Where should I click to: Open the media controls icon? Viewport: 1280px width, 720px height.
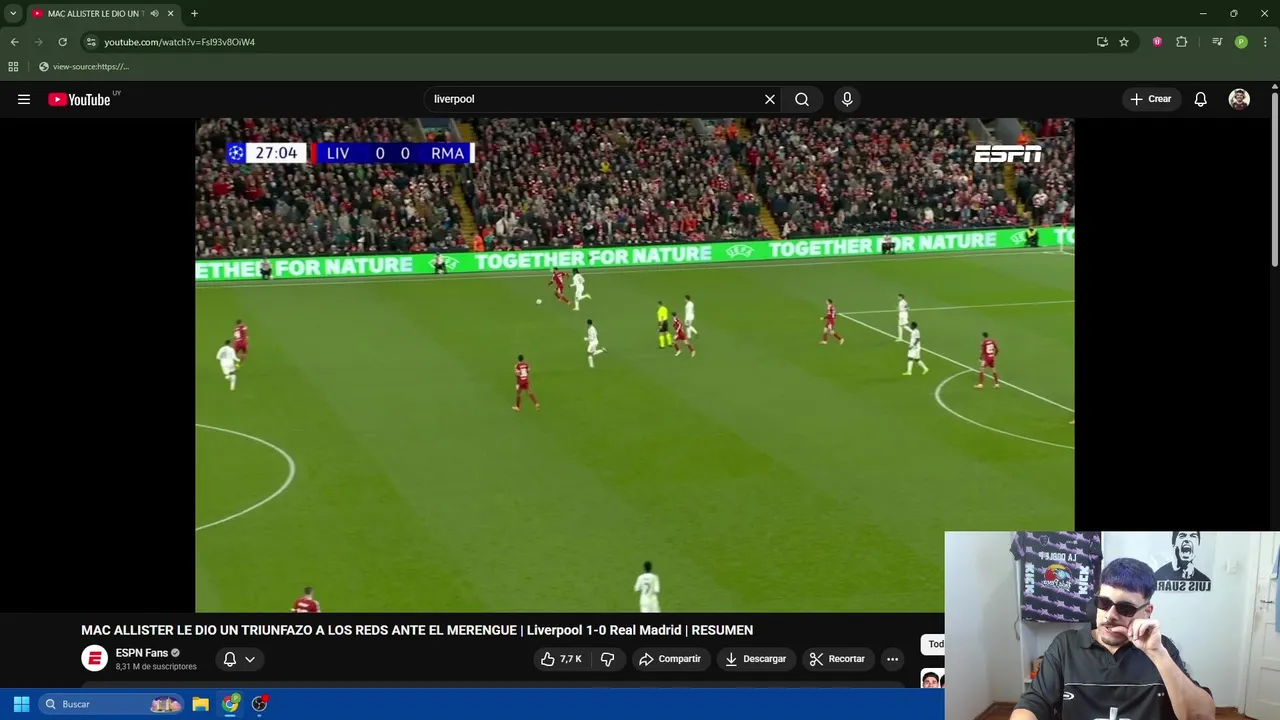point(1217,42)
